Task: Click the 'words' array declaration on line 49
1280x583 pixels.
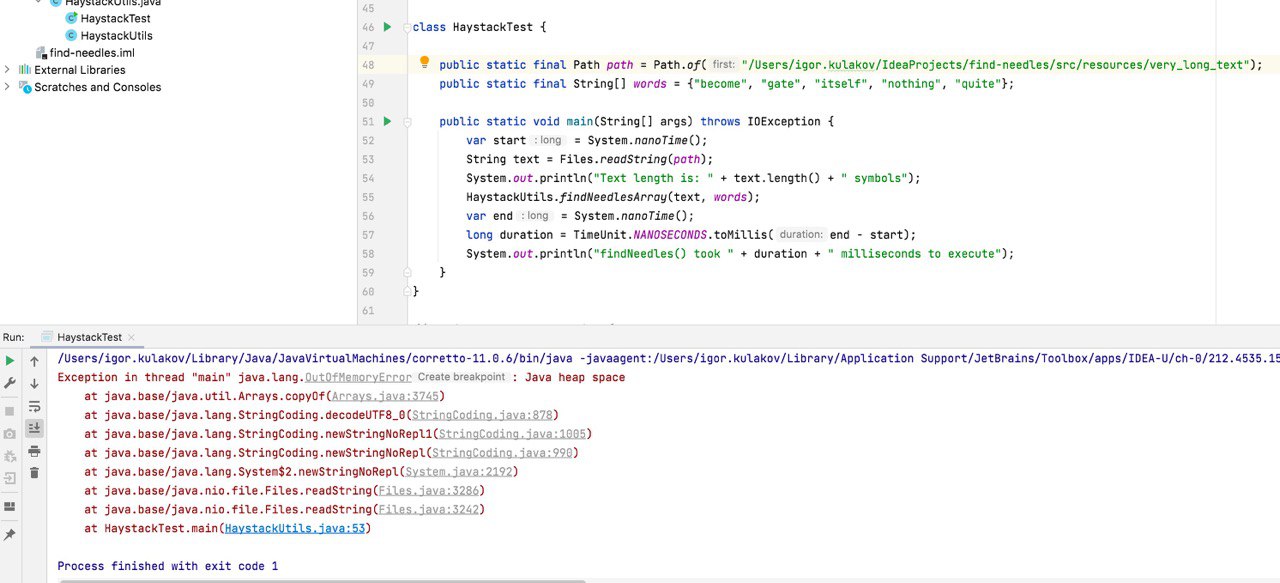Action: point(650,84)
